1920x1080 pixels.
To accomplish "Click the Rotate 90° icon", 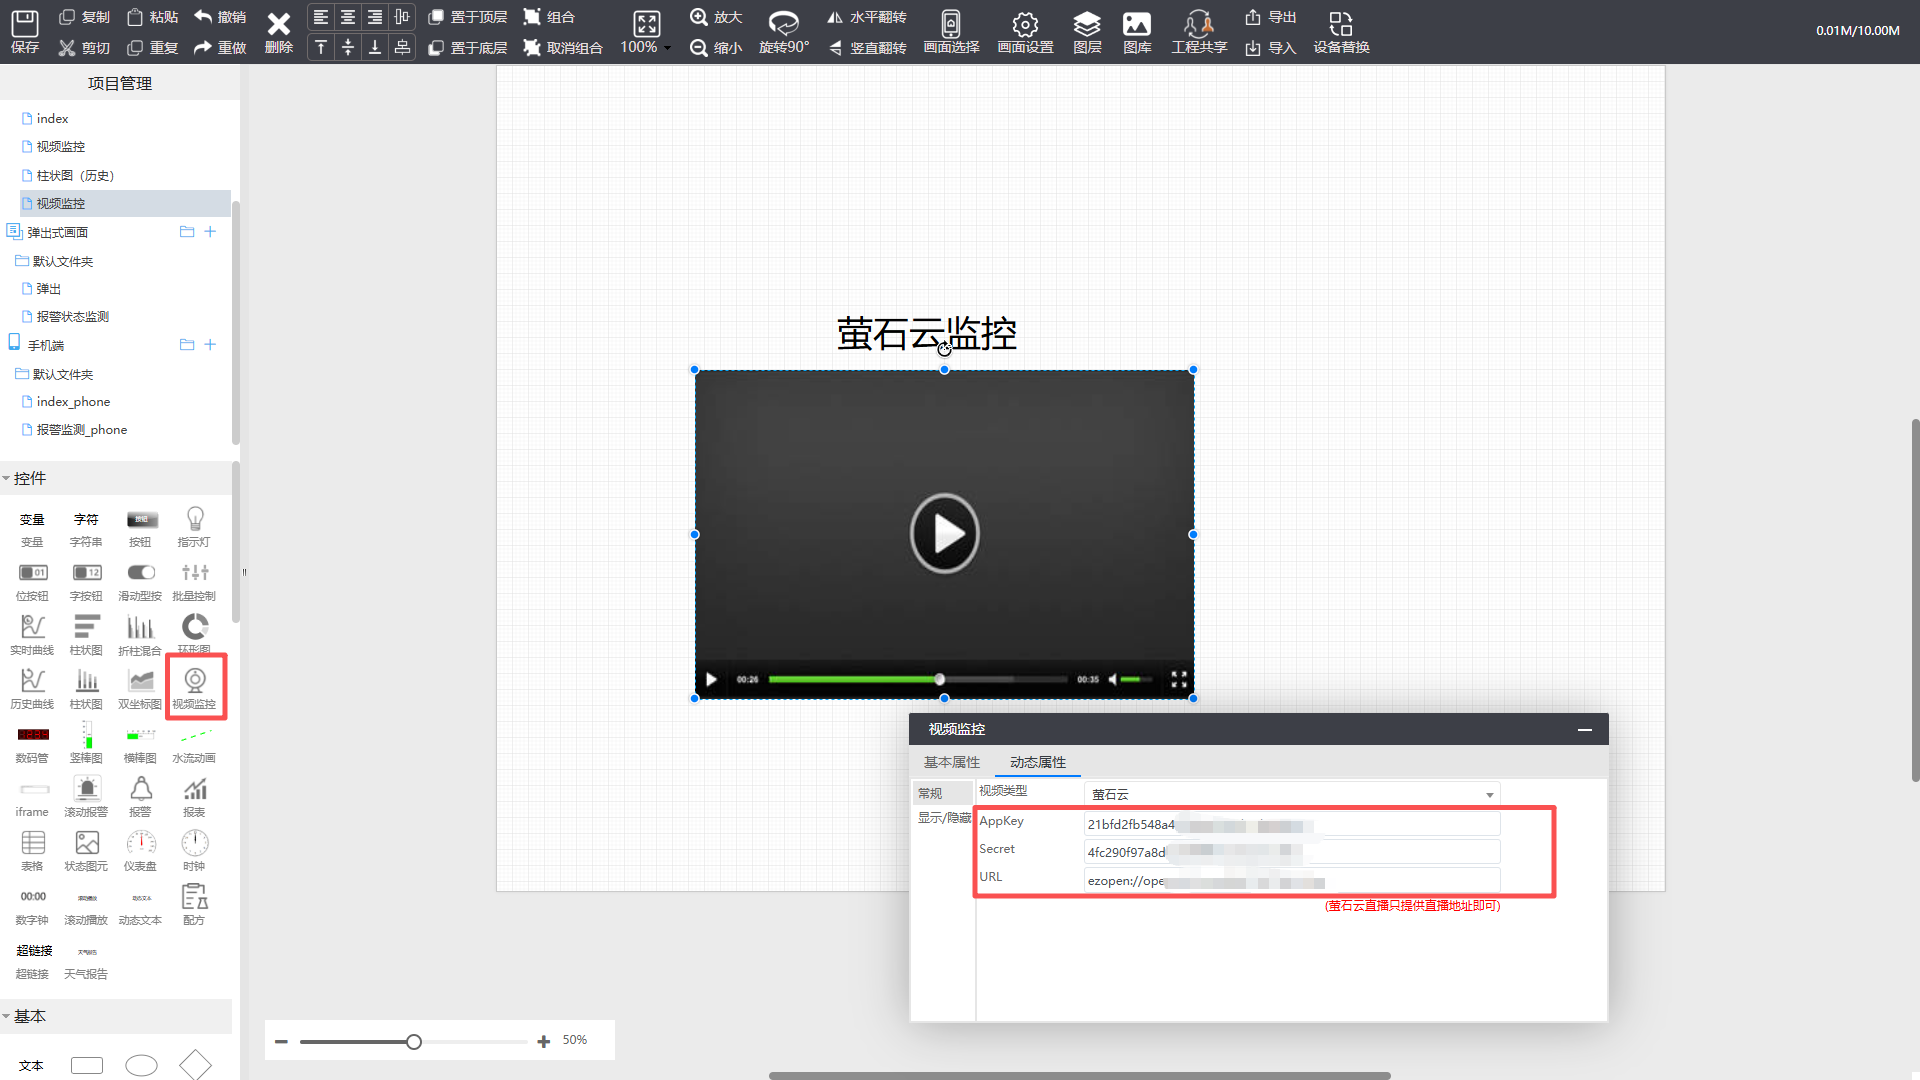I will click(x=783, y=23).
